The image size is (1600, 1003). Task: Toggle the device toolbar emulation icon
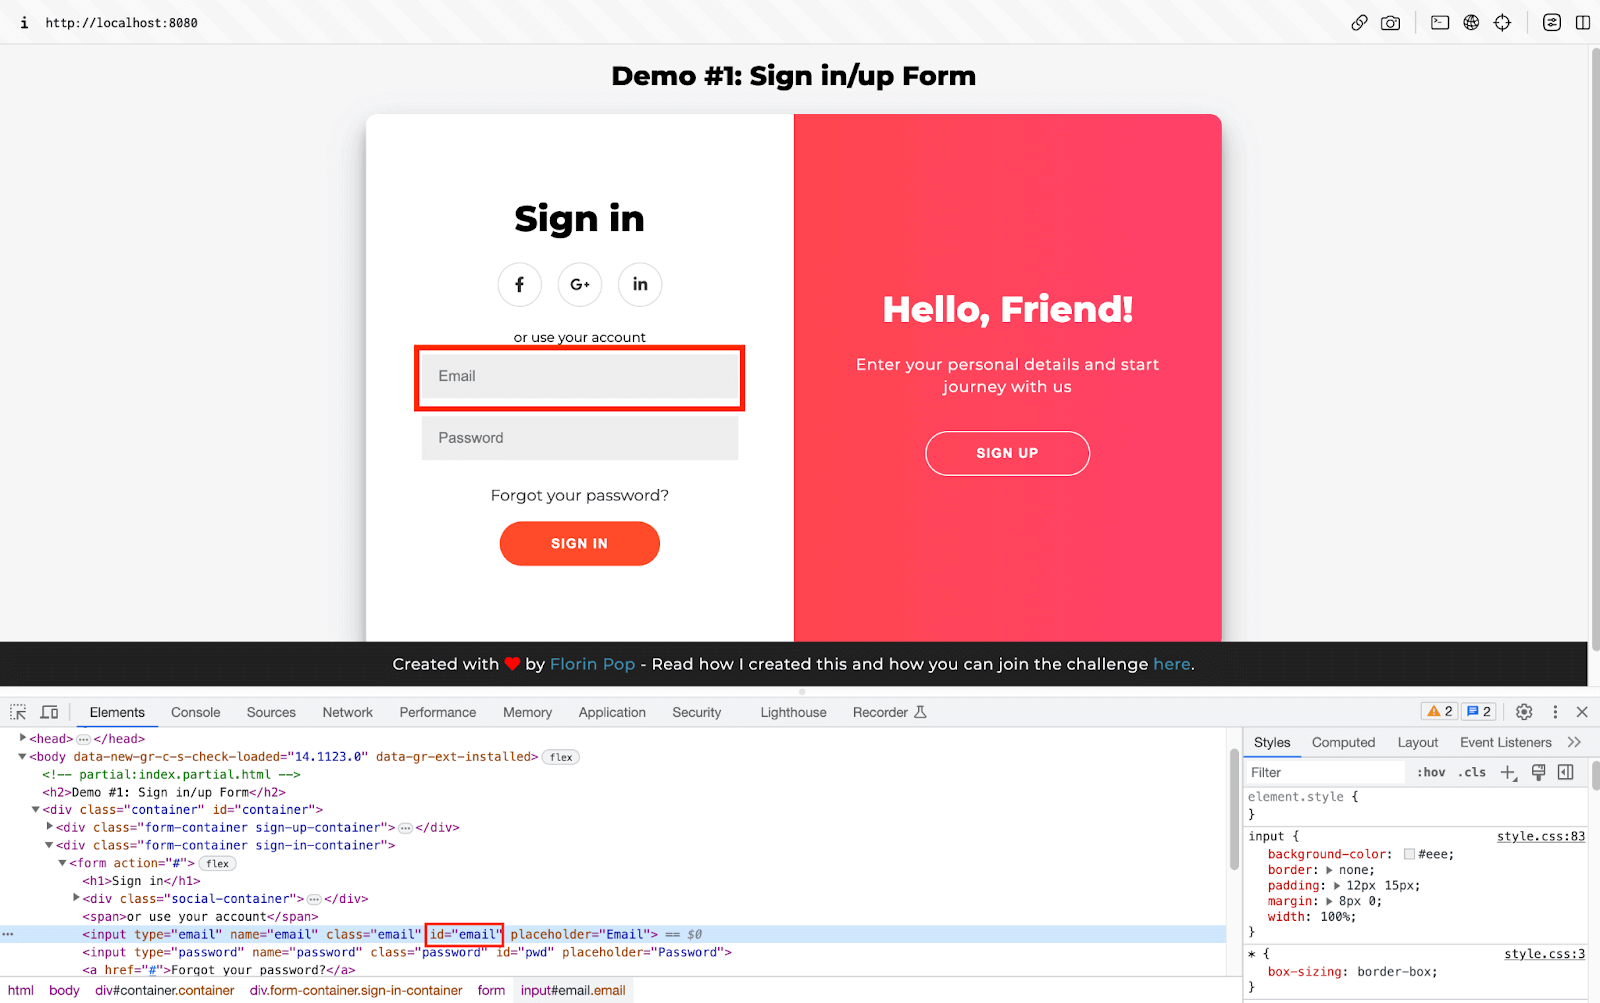[49, 711]
